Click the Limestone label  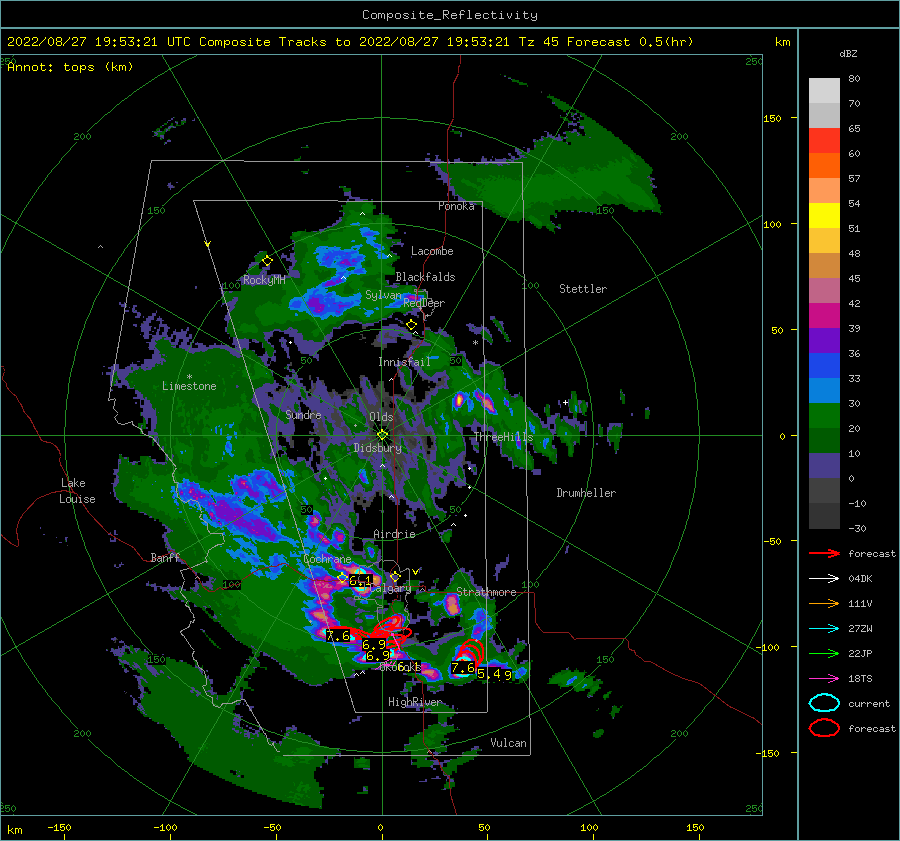[x=189, y=386]
